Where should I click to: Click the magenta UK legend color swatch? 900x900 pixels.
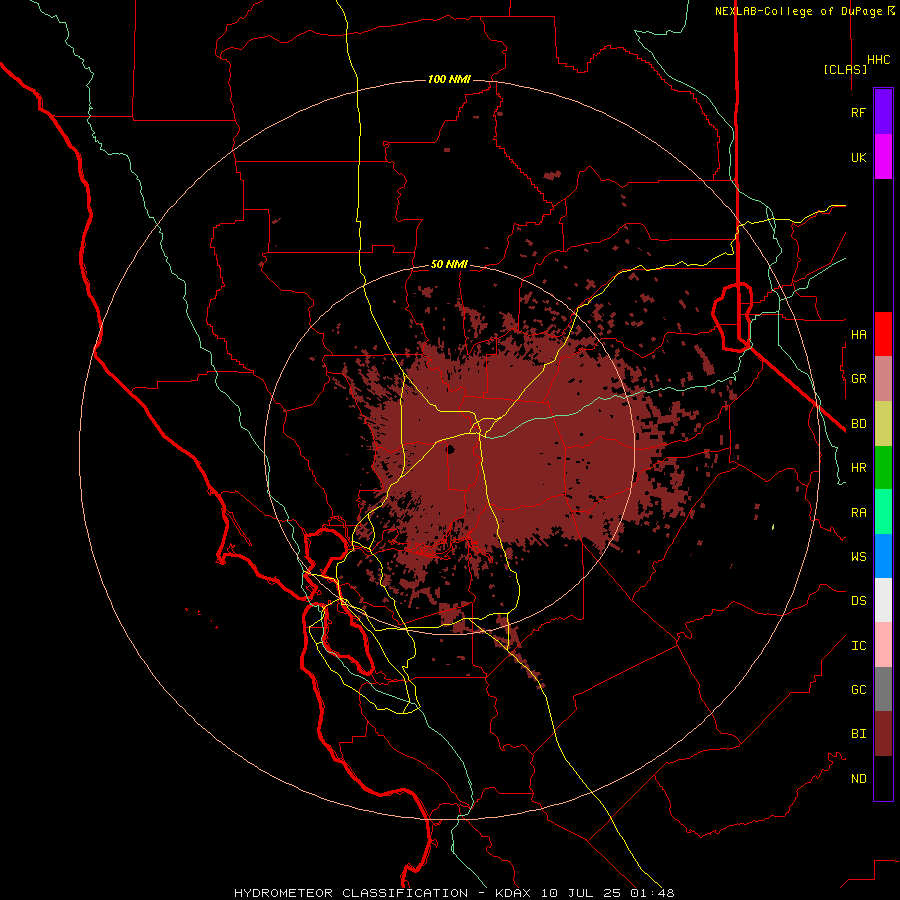click(883, 157)
